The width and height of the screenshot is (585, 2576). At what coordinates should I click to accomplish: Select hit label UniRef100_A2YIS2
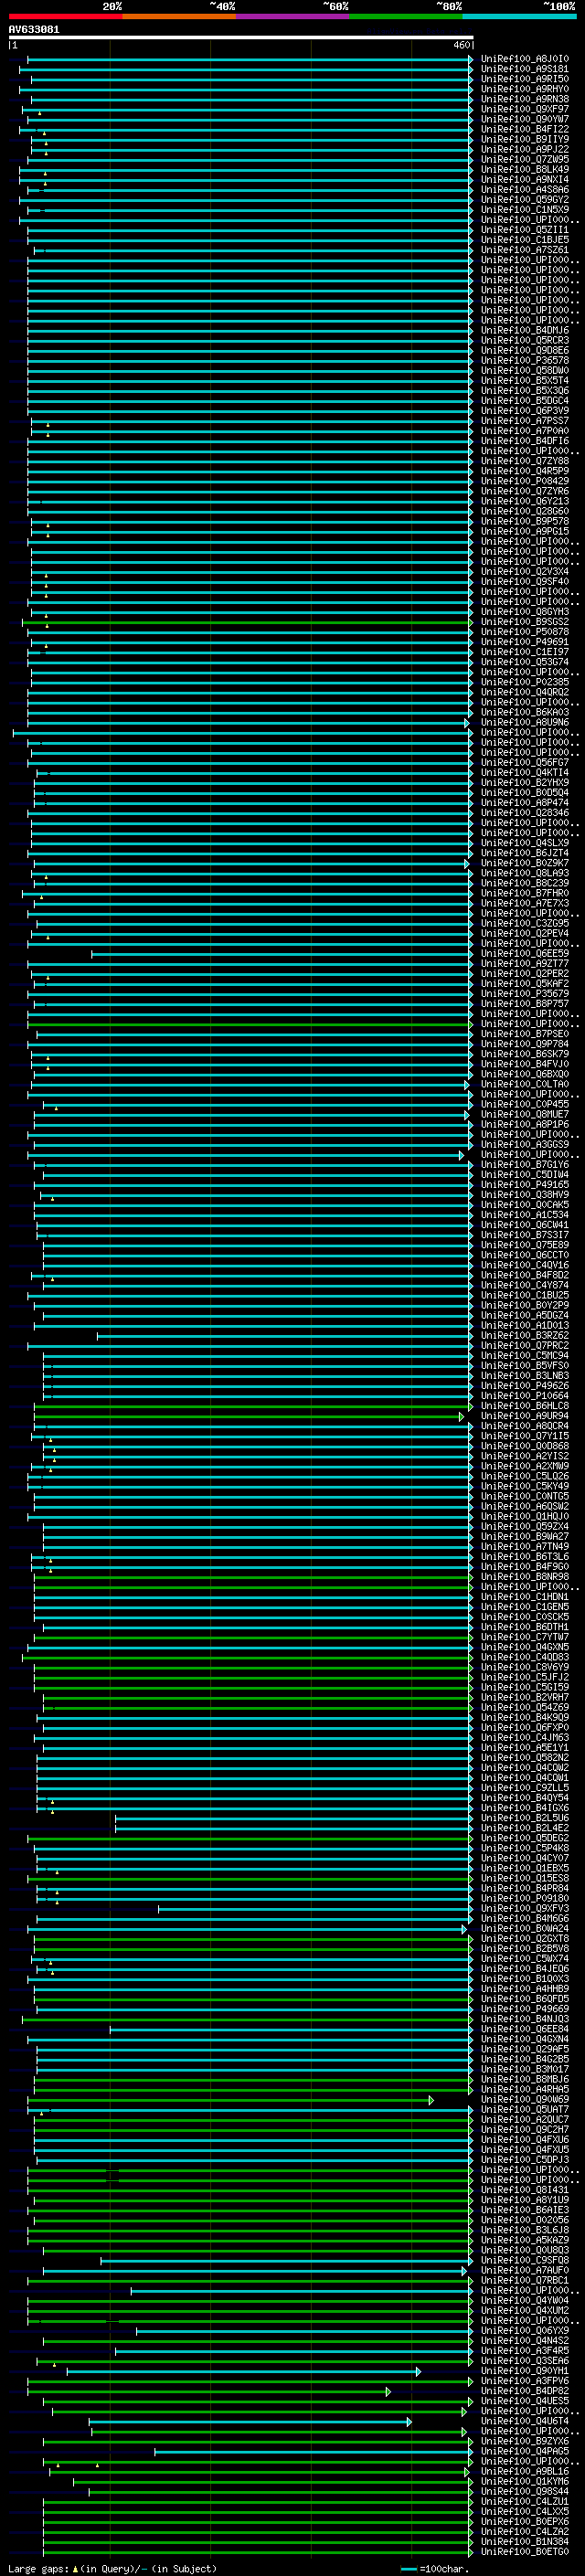(x=525, y=1456)
